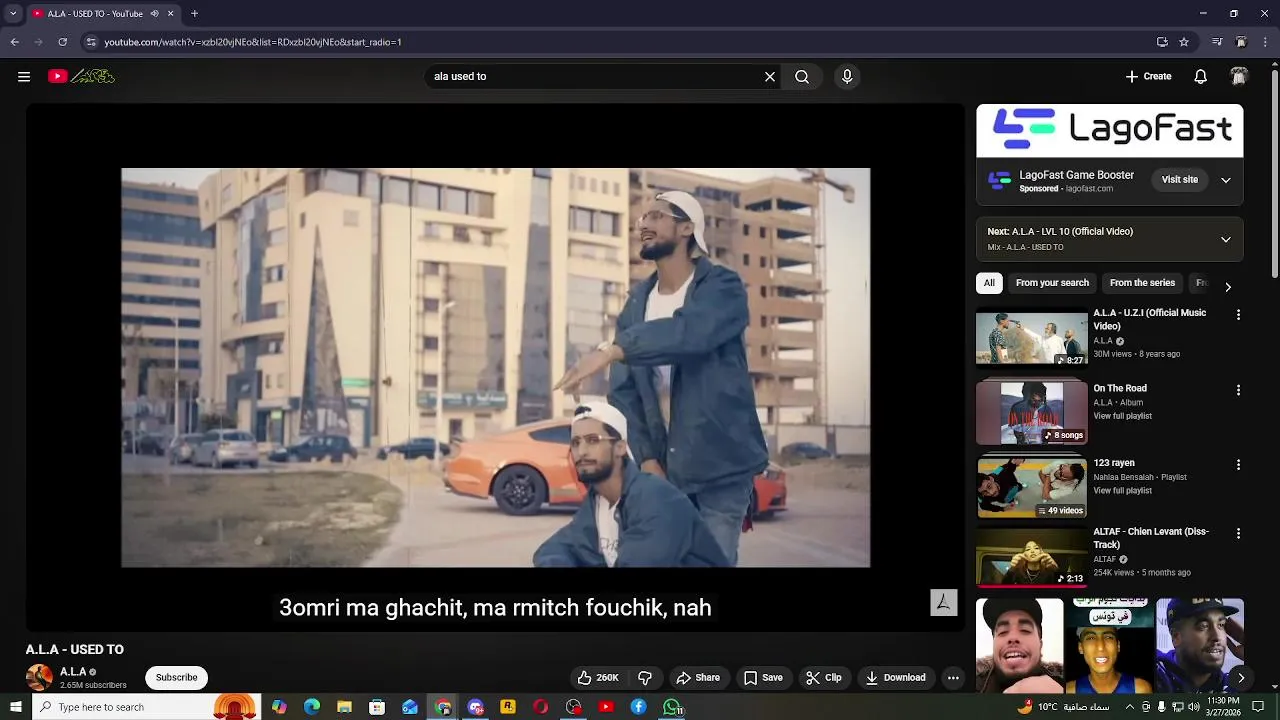Select the From your search chip
Viewport: 1280px width, 720px height.
tap(1052, 283)
